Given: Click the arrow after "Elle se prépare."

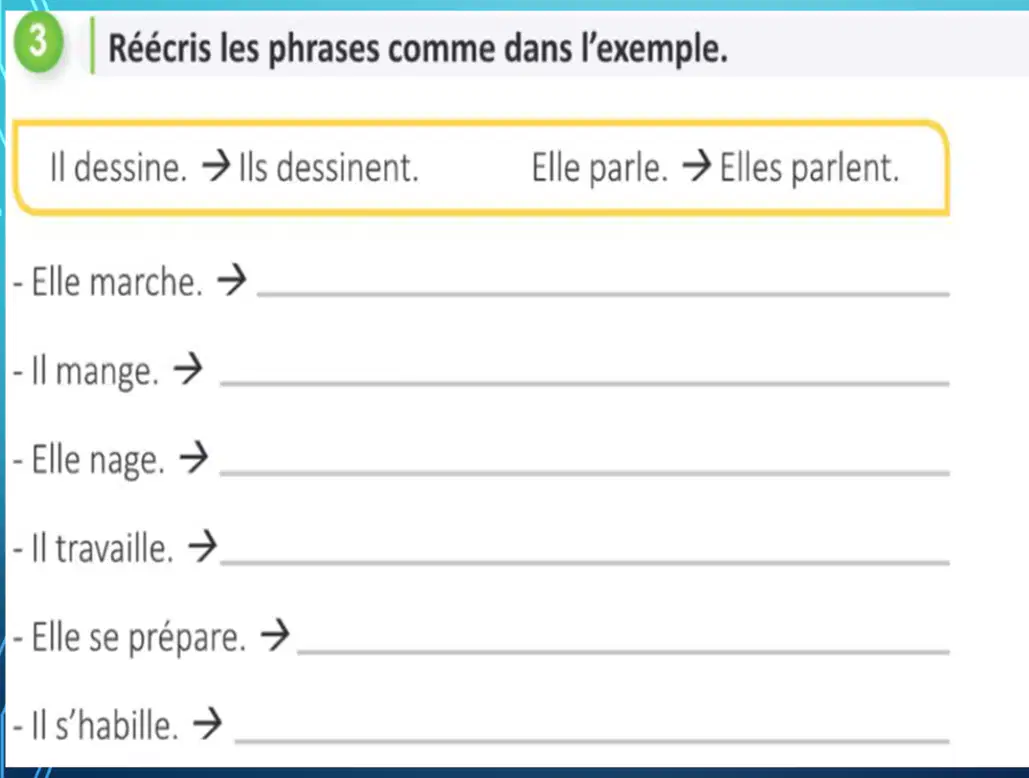Looking at the screenshot, I should click(275, 635).
